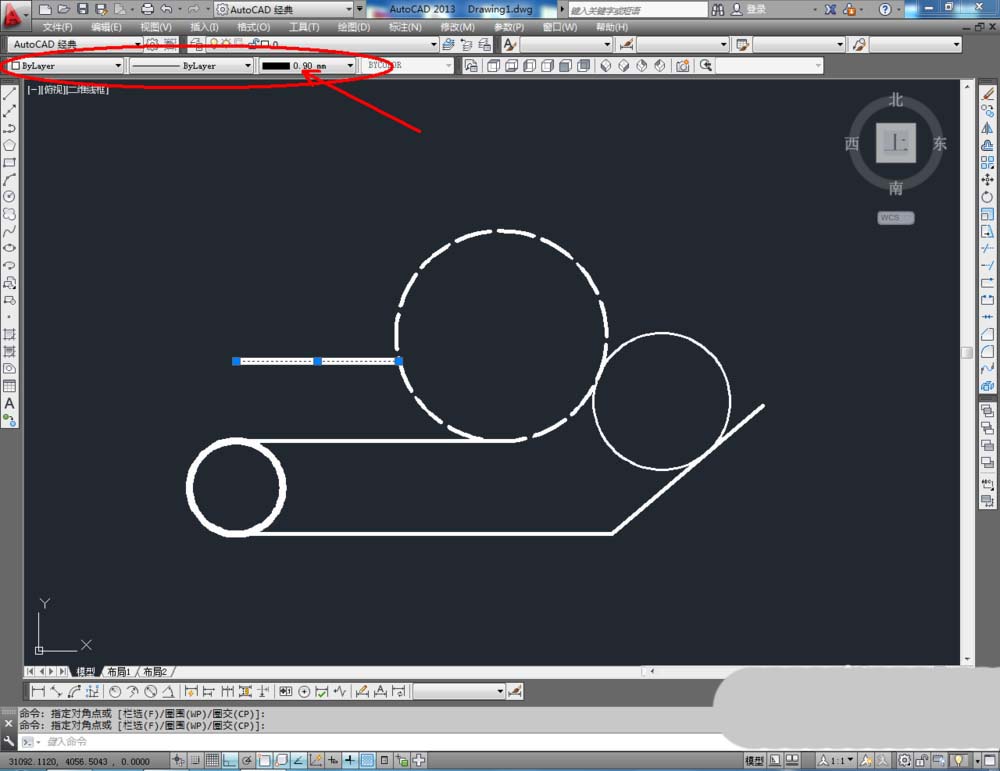Toggle Polar tracking in the status bar
The image size is (1000, 771).
(x=247, y=760)
